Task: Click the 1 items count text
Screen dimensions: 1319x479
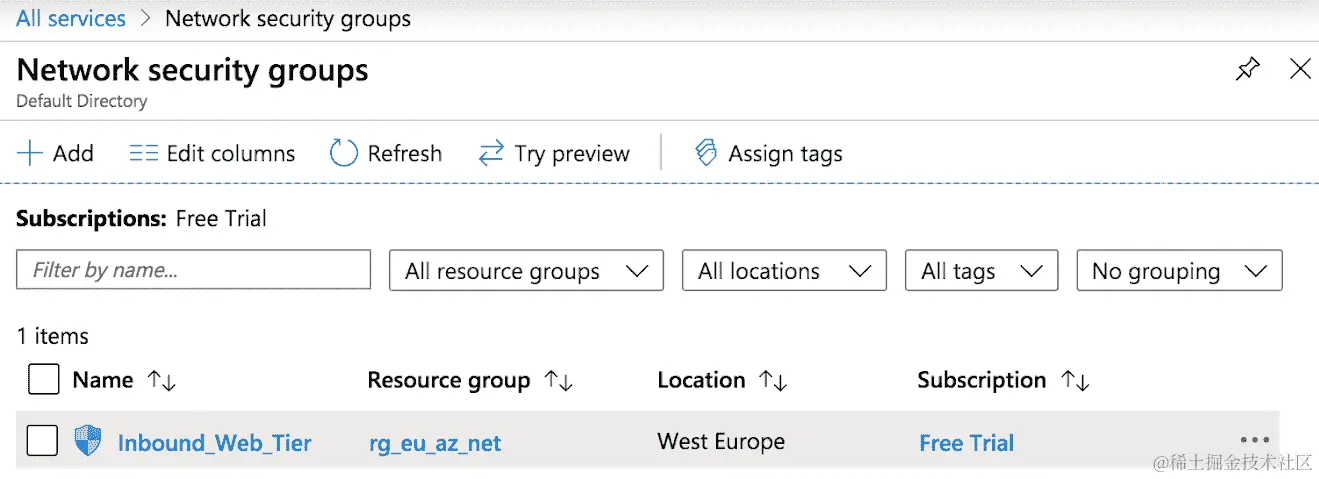Action: click(x=52, y=336)
